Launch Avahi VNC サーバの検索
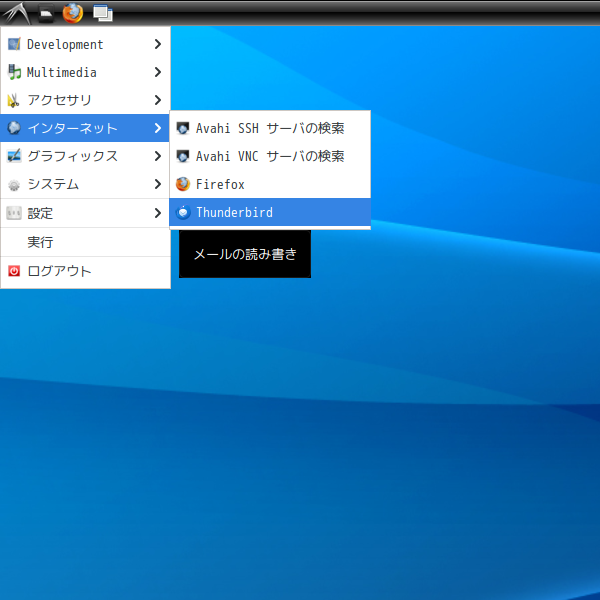600x600 pixels. click(270, 156)
